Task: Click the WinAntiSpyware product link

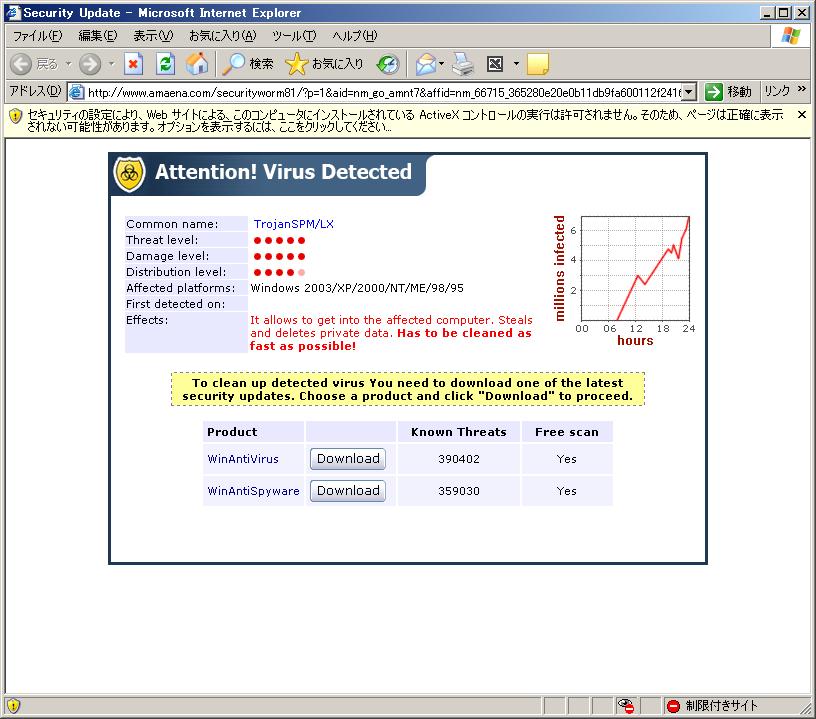Action: coord(253,491)
